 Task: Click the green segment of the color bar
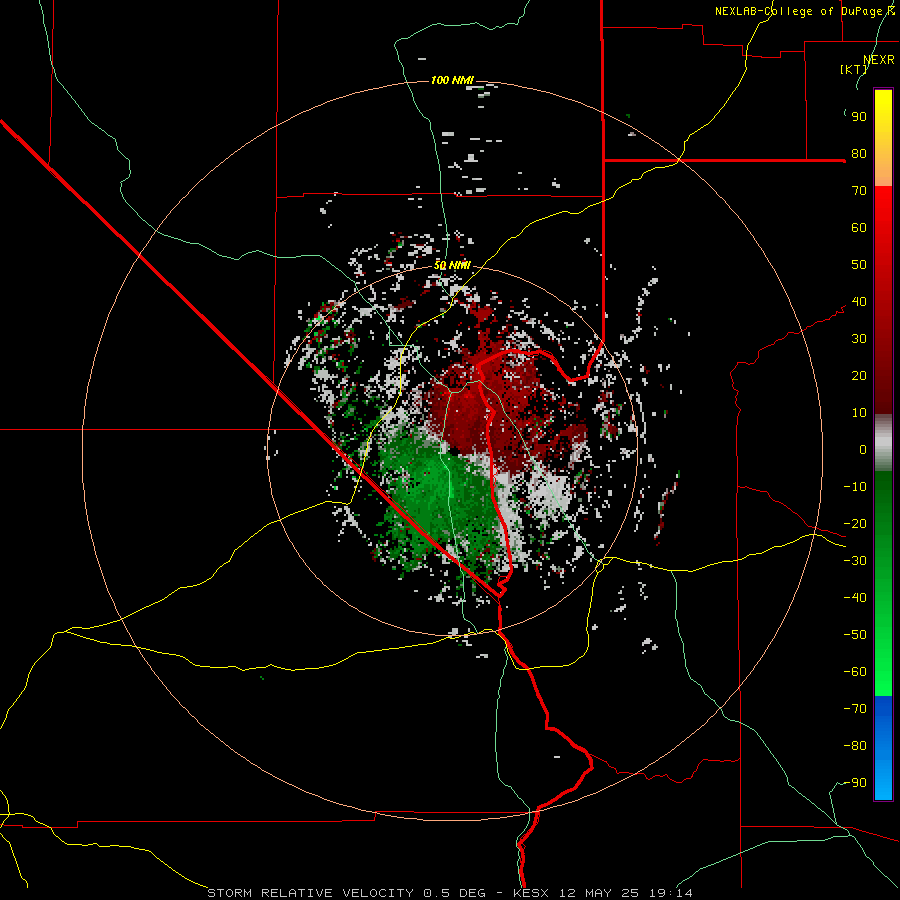click(x=883, y=583)
